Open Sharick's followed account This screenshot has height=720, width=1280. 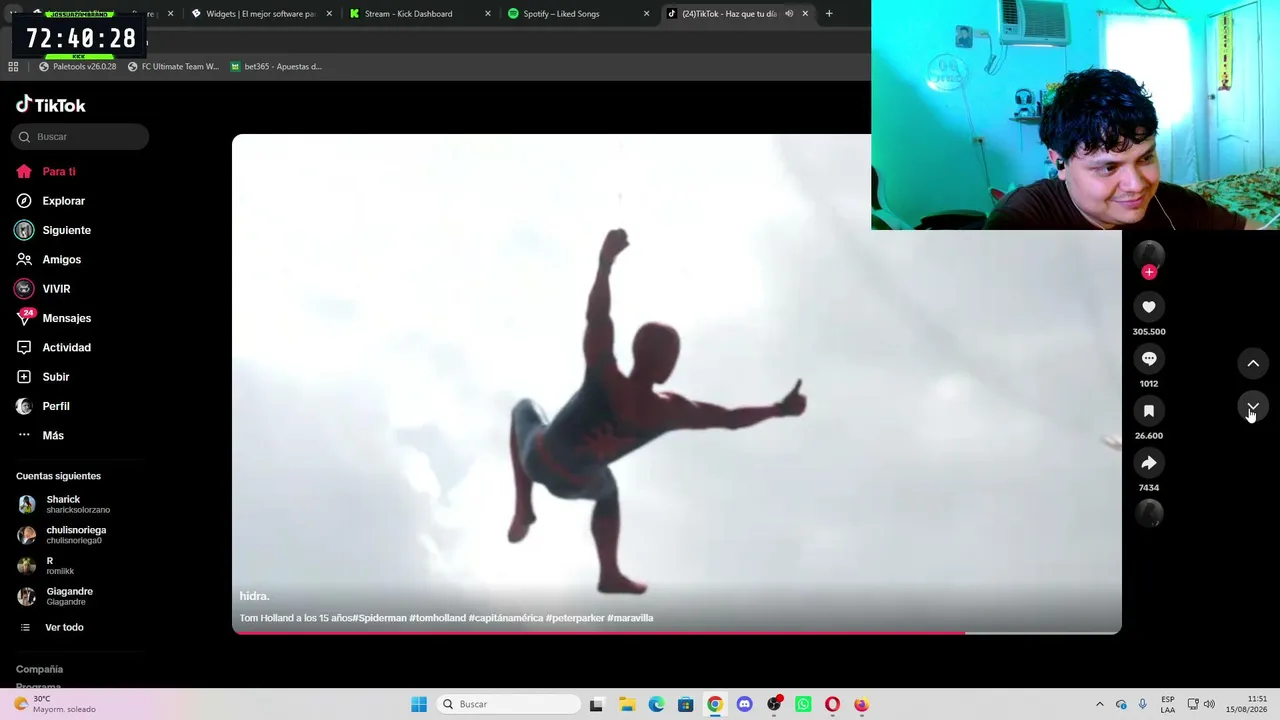click(x=63, y=504)
